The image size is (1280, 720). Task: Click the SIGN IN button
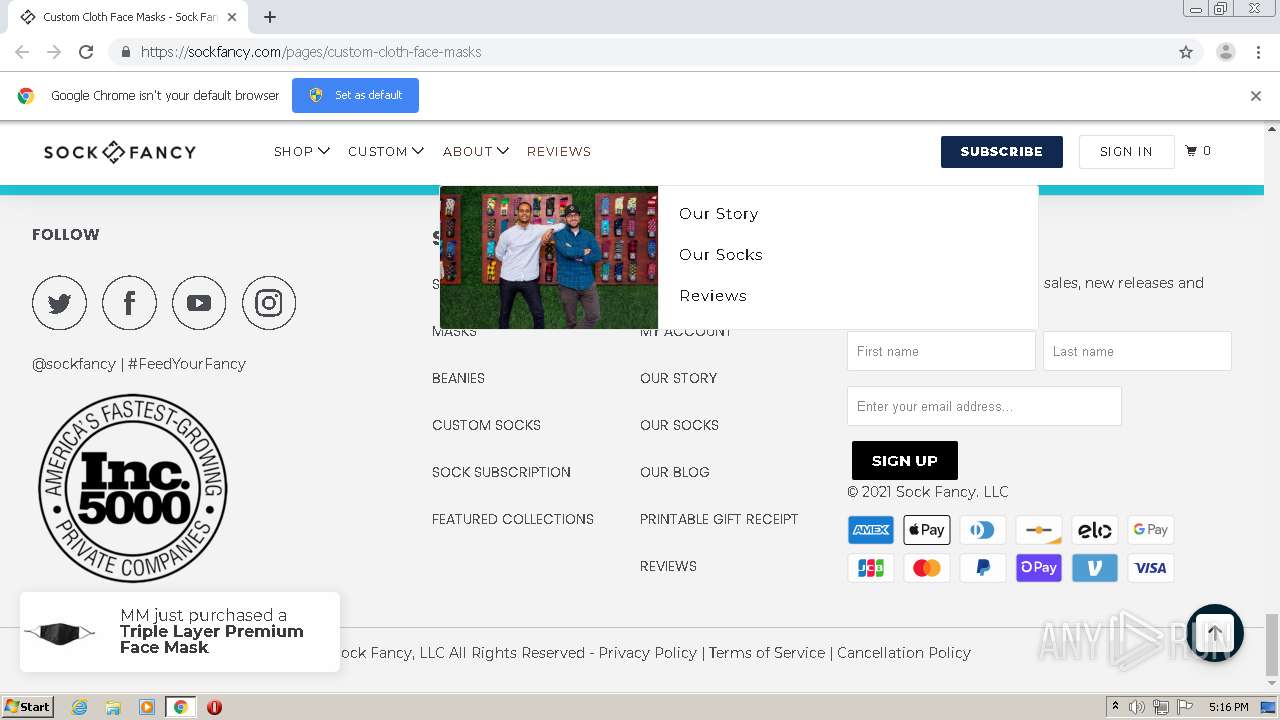click(x=1126, y=152)
